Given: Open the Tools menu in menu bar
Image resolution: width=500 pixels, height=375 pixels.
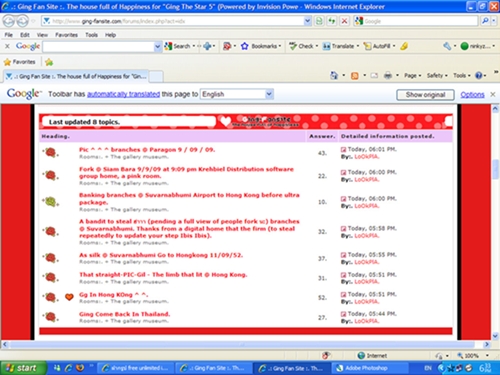Looking at the screenshot, I should pos(91,35).
